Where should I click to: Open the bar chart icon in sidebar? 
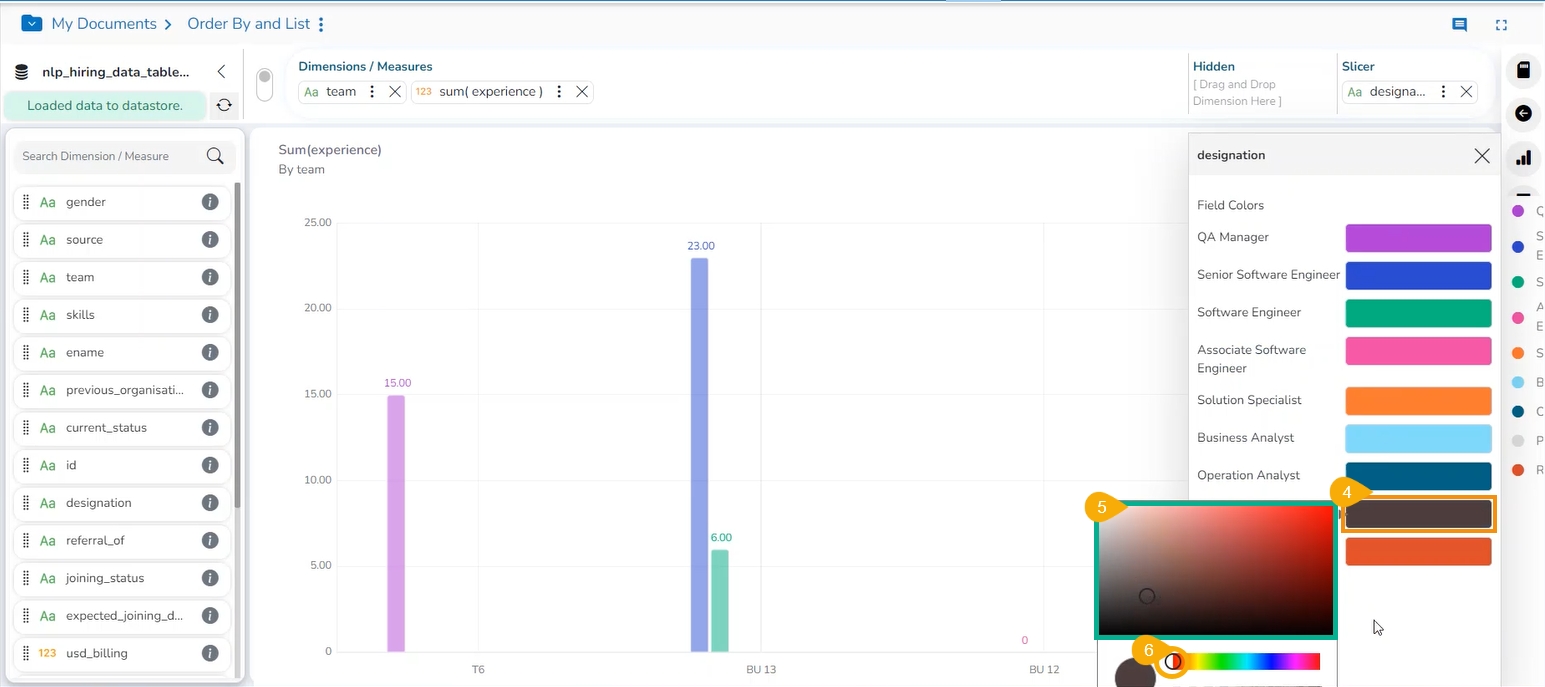click(1523, 158)
